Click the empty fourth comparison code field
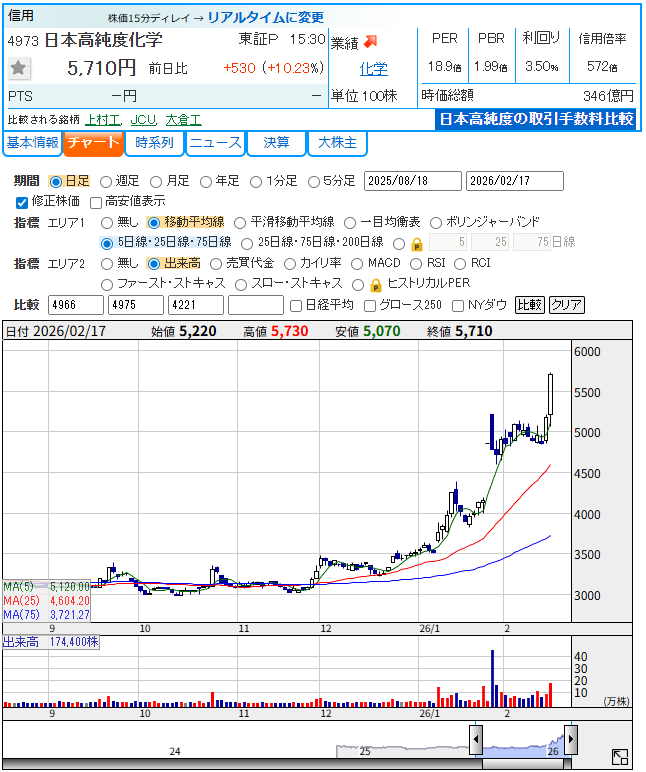The image size is (646, 772). [256, 305]
